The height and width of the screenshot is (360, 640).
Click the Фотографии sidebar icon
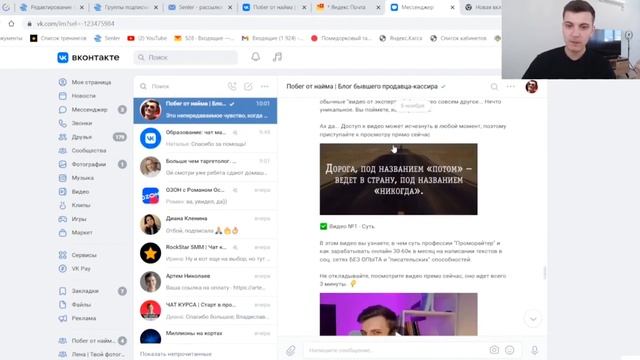pyautogui.click(x=62, y=164)
